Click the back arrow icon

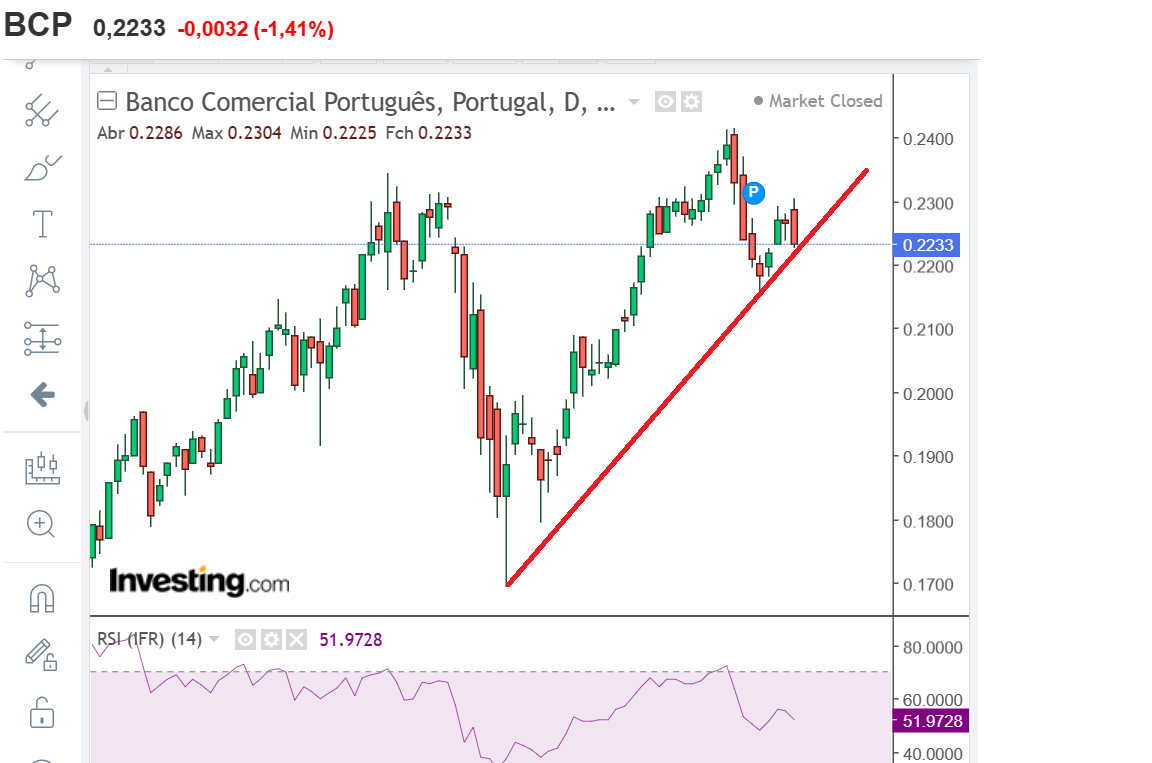point(43,394)
